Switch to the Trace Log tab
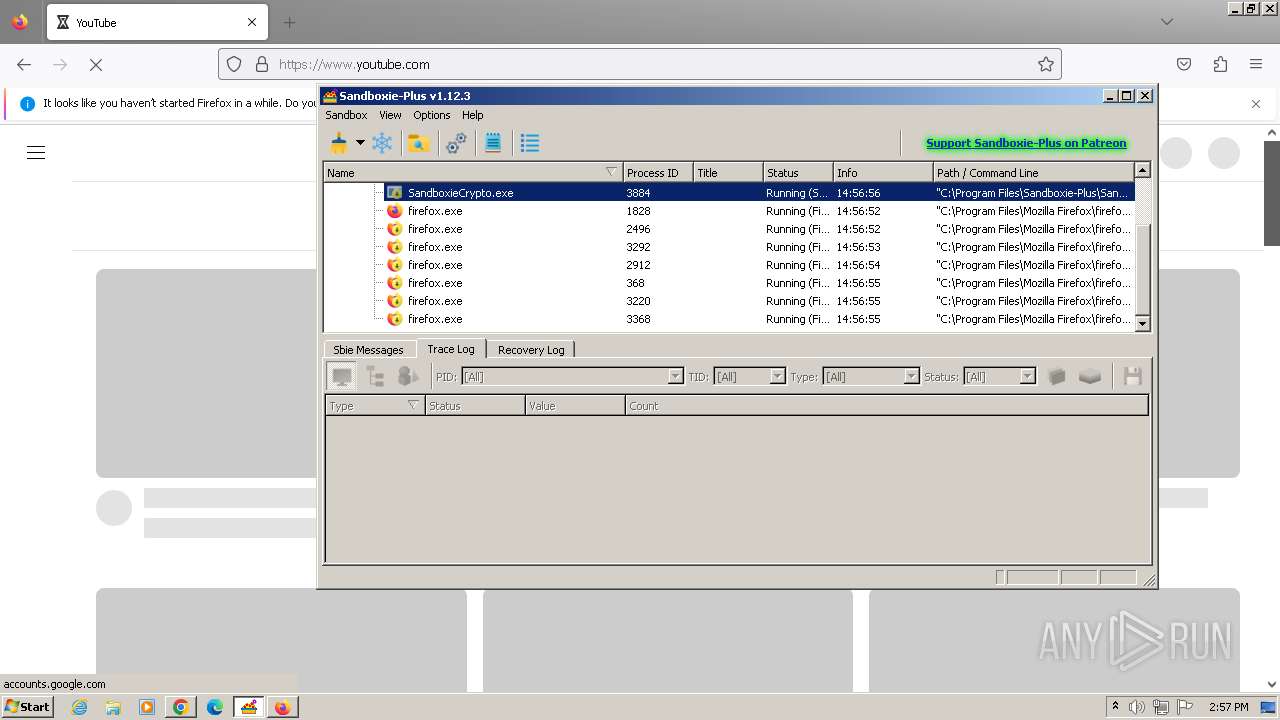This screenshot has height=720, width=1280. (x=451, y=349)
